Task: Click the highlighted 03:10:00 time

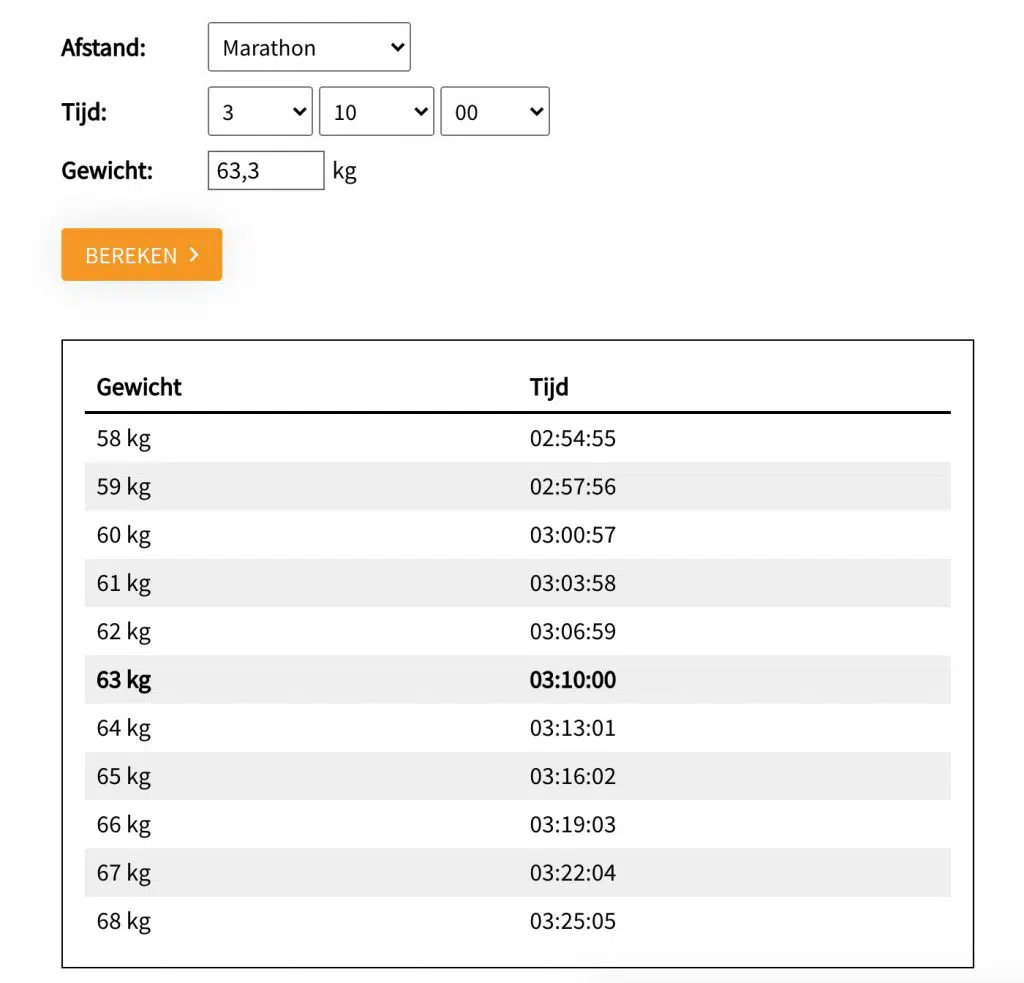Action: tap(573, 680)
